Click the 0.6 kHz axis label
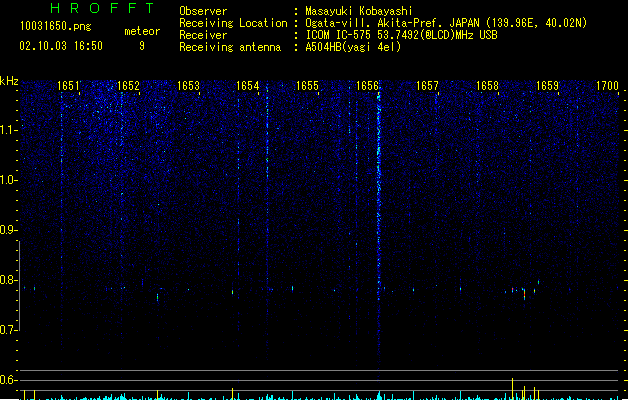 8,380
